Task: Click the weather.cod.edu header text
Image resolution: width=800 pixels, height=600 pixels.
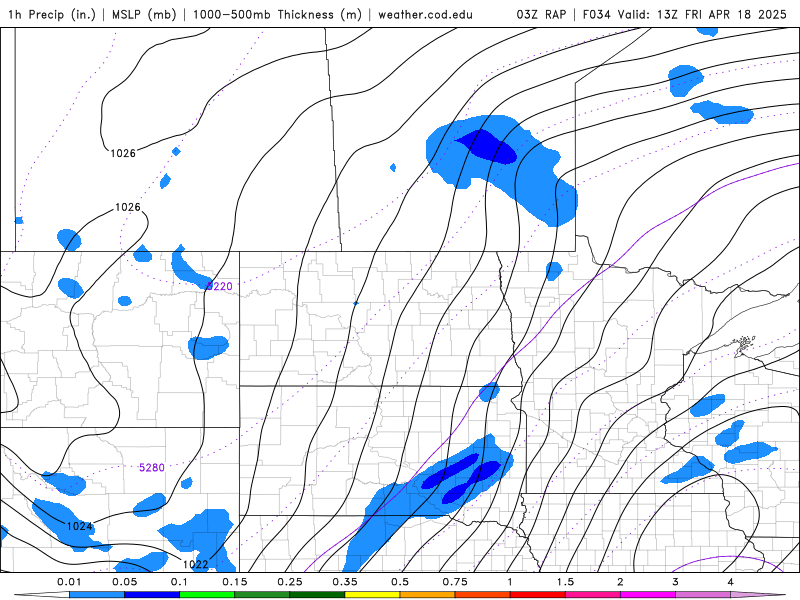Action: pos(425,14)
